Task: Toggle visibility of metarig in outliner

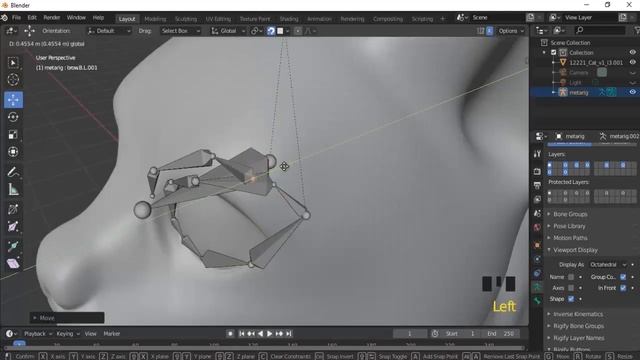Action: coord(632,92)
